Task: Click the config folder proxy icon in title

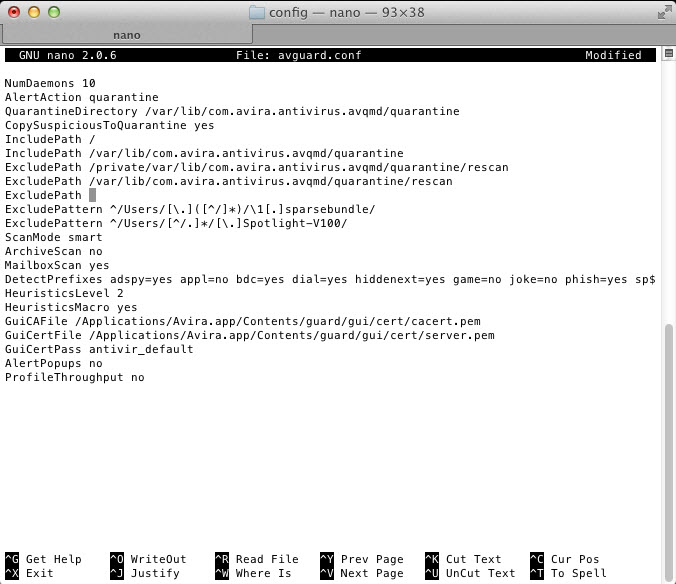Action: pos(257,12)
